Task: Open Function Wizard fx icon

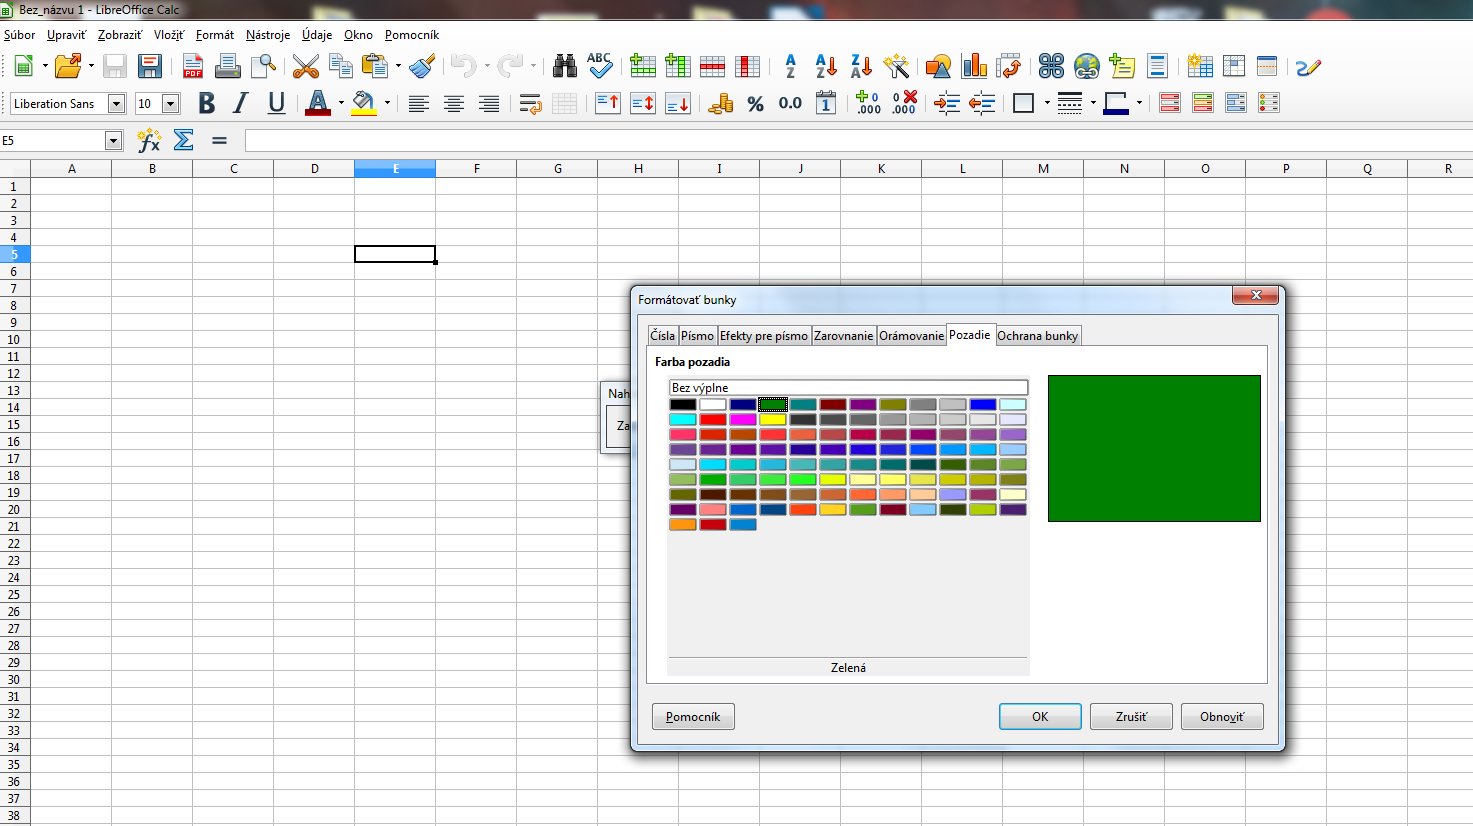Action: click(x=149, y=140)
